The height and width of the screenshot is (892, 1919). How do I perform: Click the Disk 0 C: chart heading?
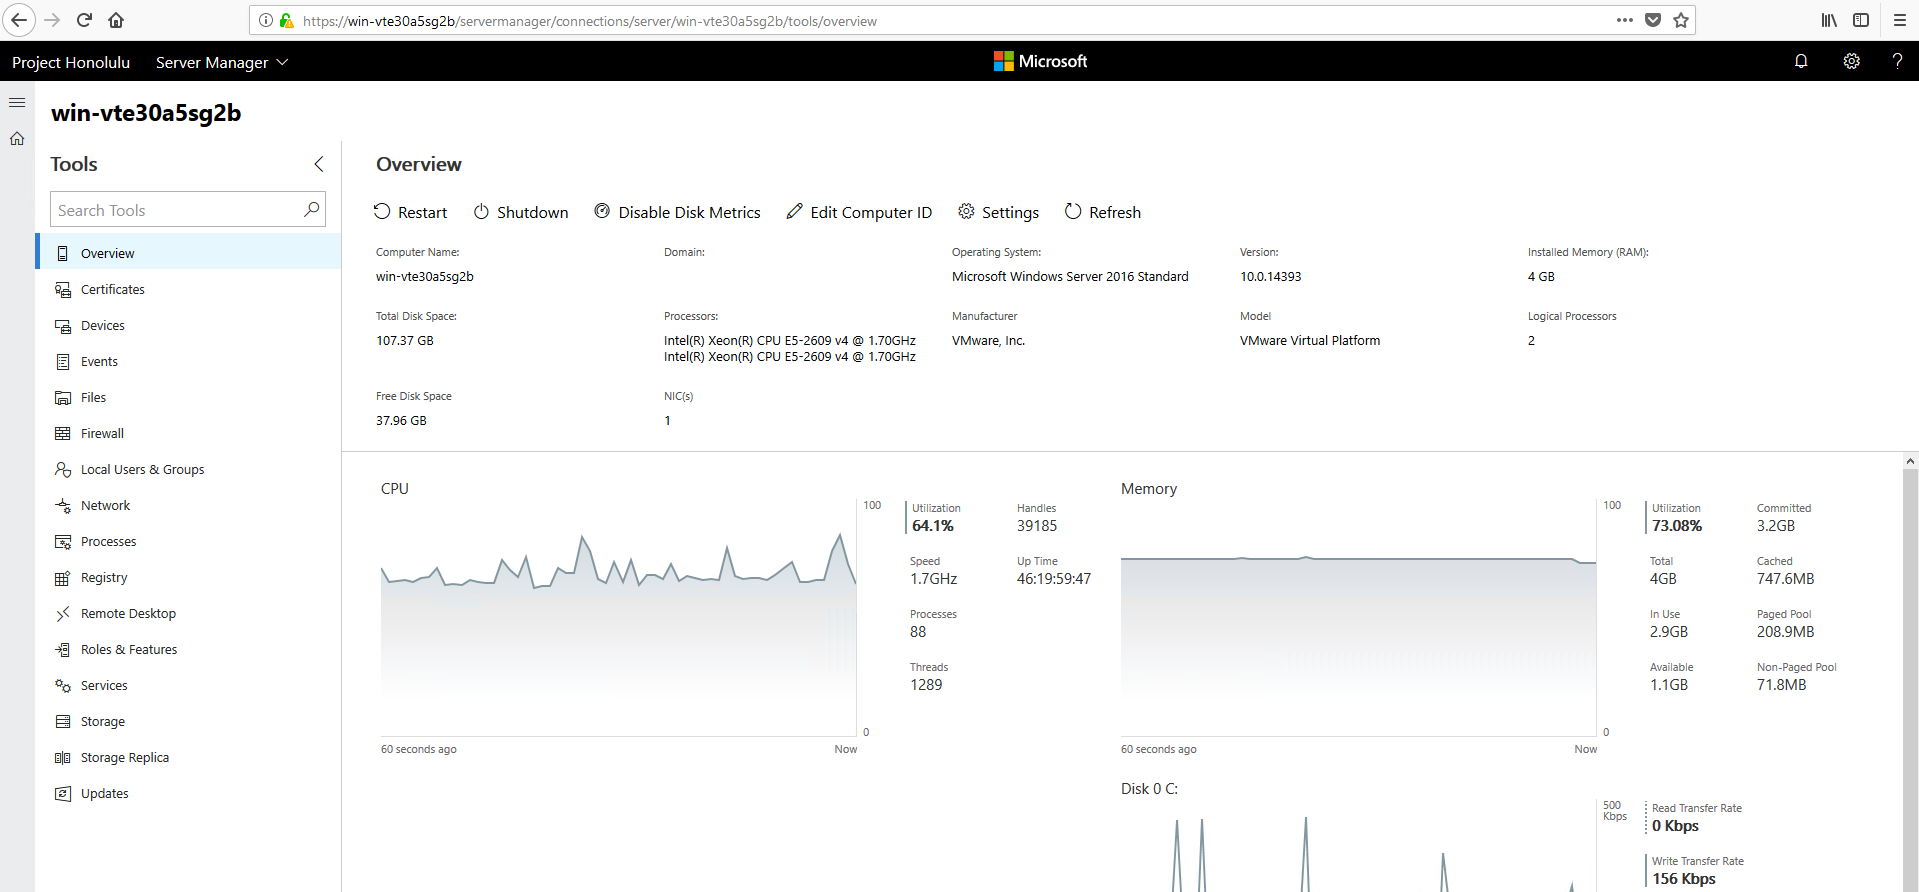(x=1149, y=789)
